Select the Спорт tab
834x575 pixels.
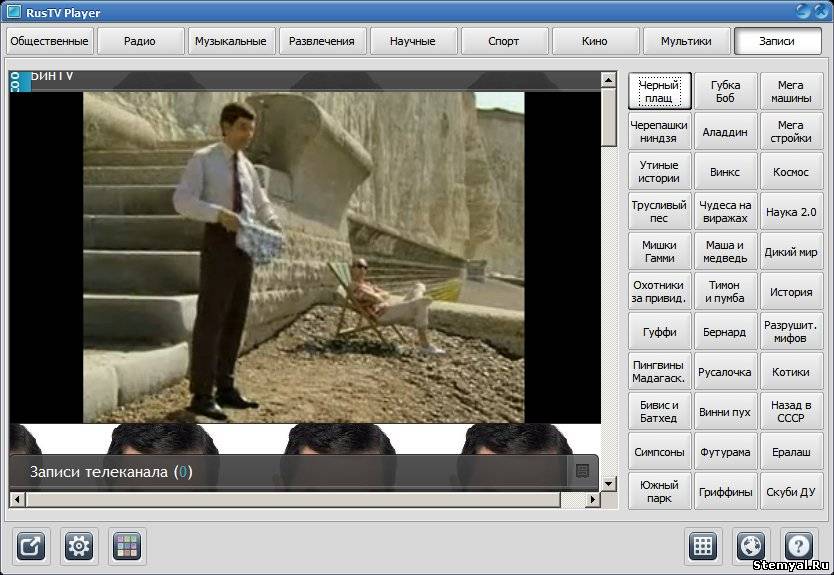pos(504,41)
